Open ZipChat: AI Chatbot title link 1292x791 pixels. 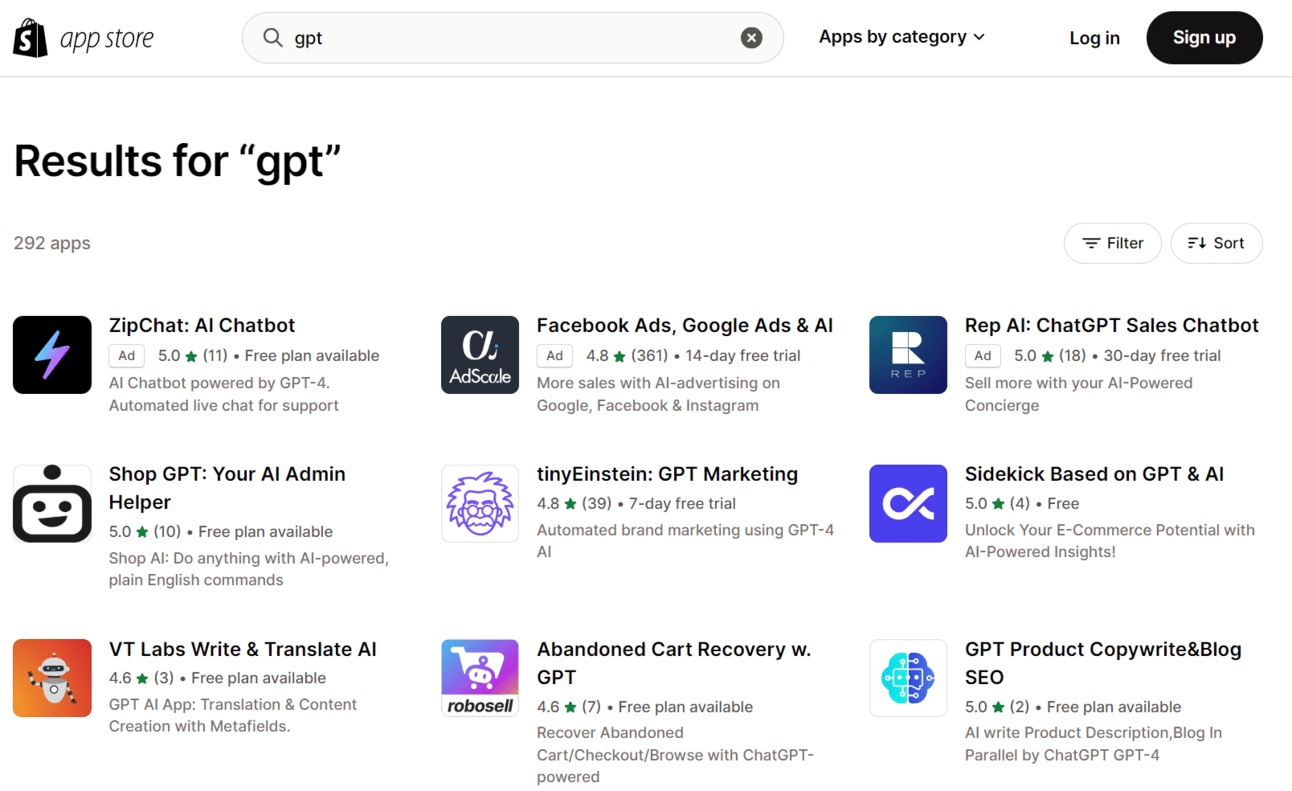pyautogui.click(x=202, y=325)
